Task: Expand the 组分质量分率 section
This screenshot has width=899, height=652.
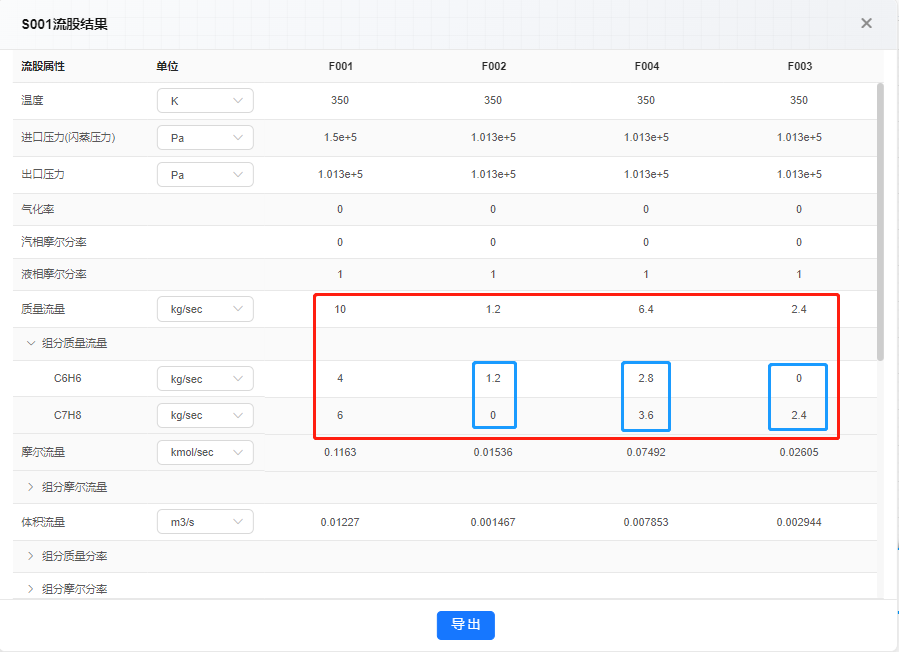Action: (x=31, y=556)
